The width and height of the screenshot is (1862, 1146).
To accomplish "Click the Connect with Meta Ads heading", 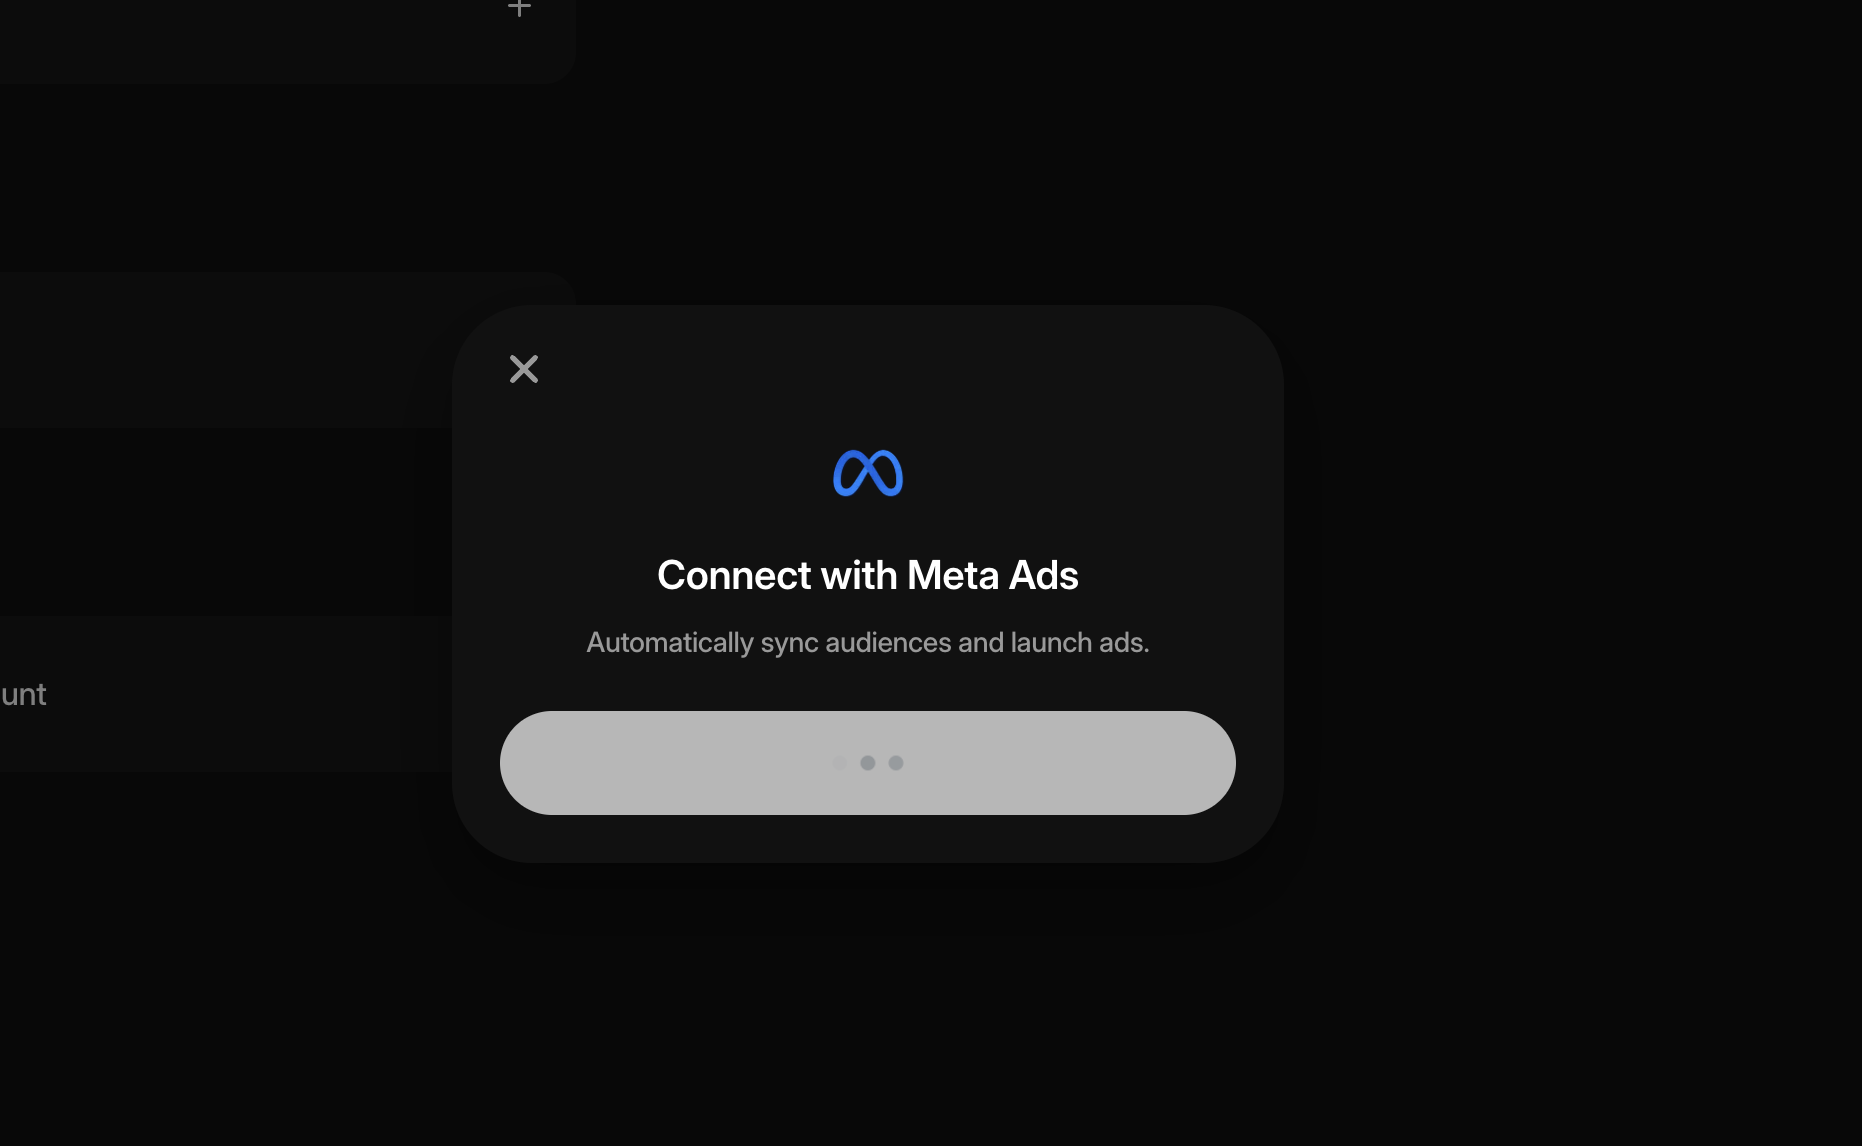I will [868, 575].
